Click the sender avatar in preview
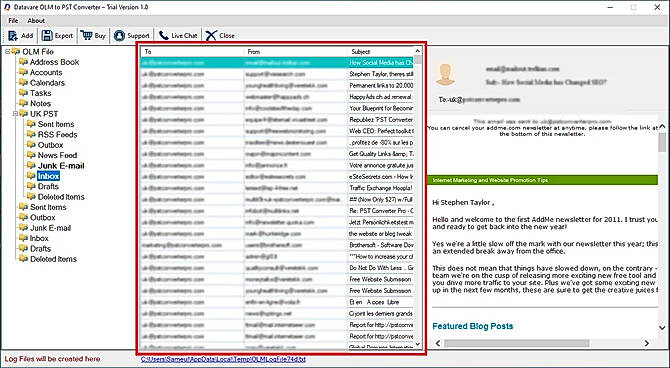Viewport: 670px width, 368px height. click(445, 74)
